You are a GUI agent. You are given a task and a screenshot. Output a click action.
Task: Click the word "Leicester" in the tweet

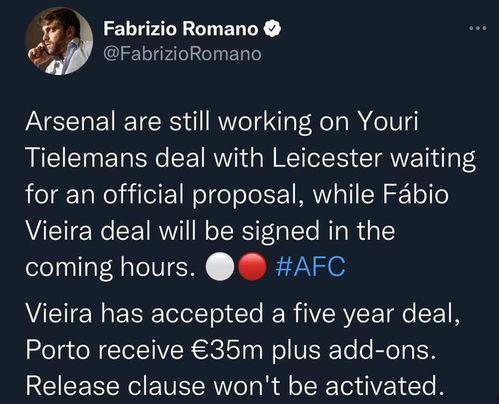pos(327,157)
